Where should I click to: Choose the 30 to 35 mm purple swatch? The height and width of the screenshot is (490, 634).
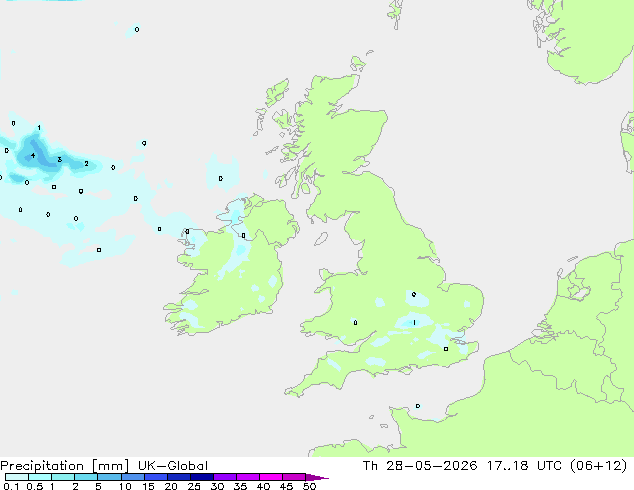tap(225, 477)
